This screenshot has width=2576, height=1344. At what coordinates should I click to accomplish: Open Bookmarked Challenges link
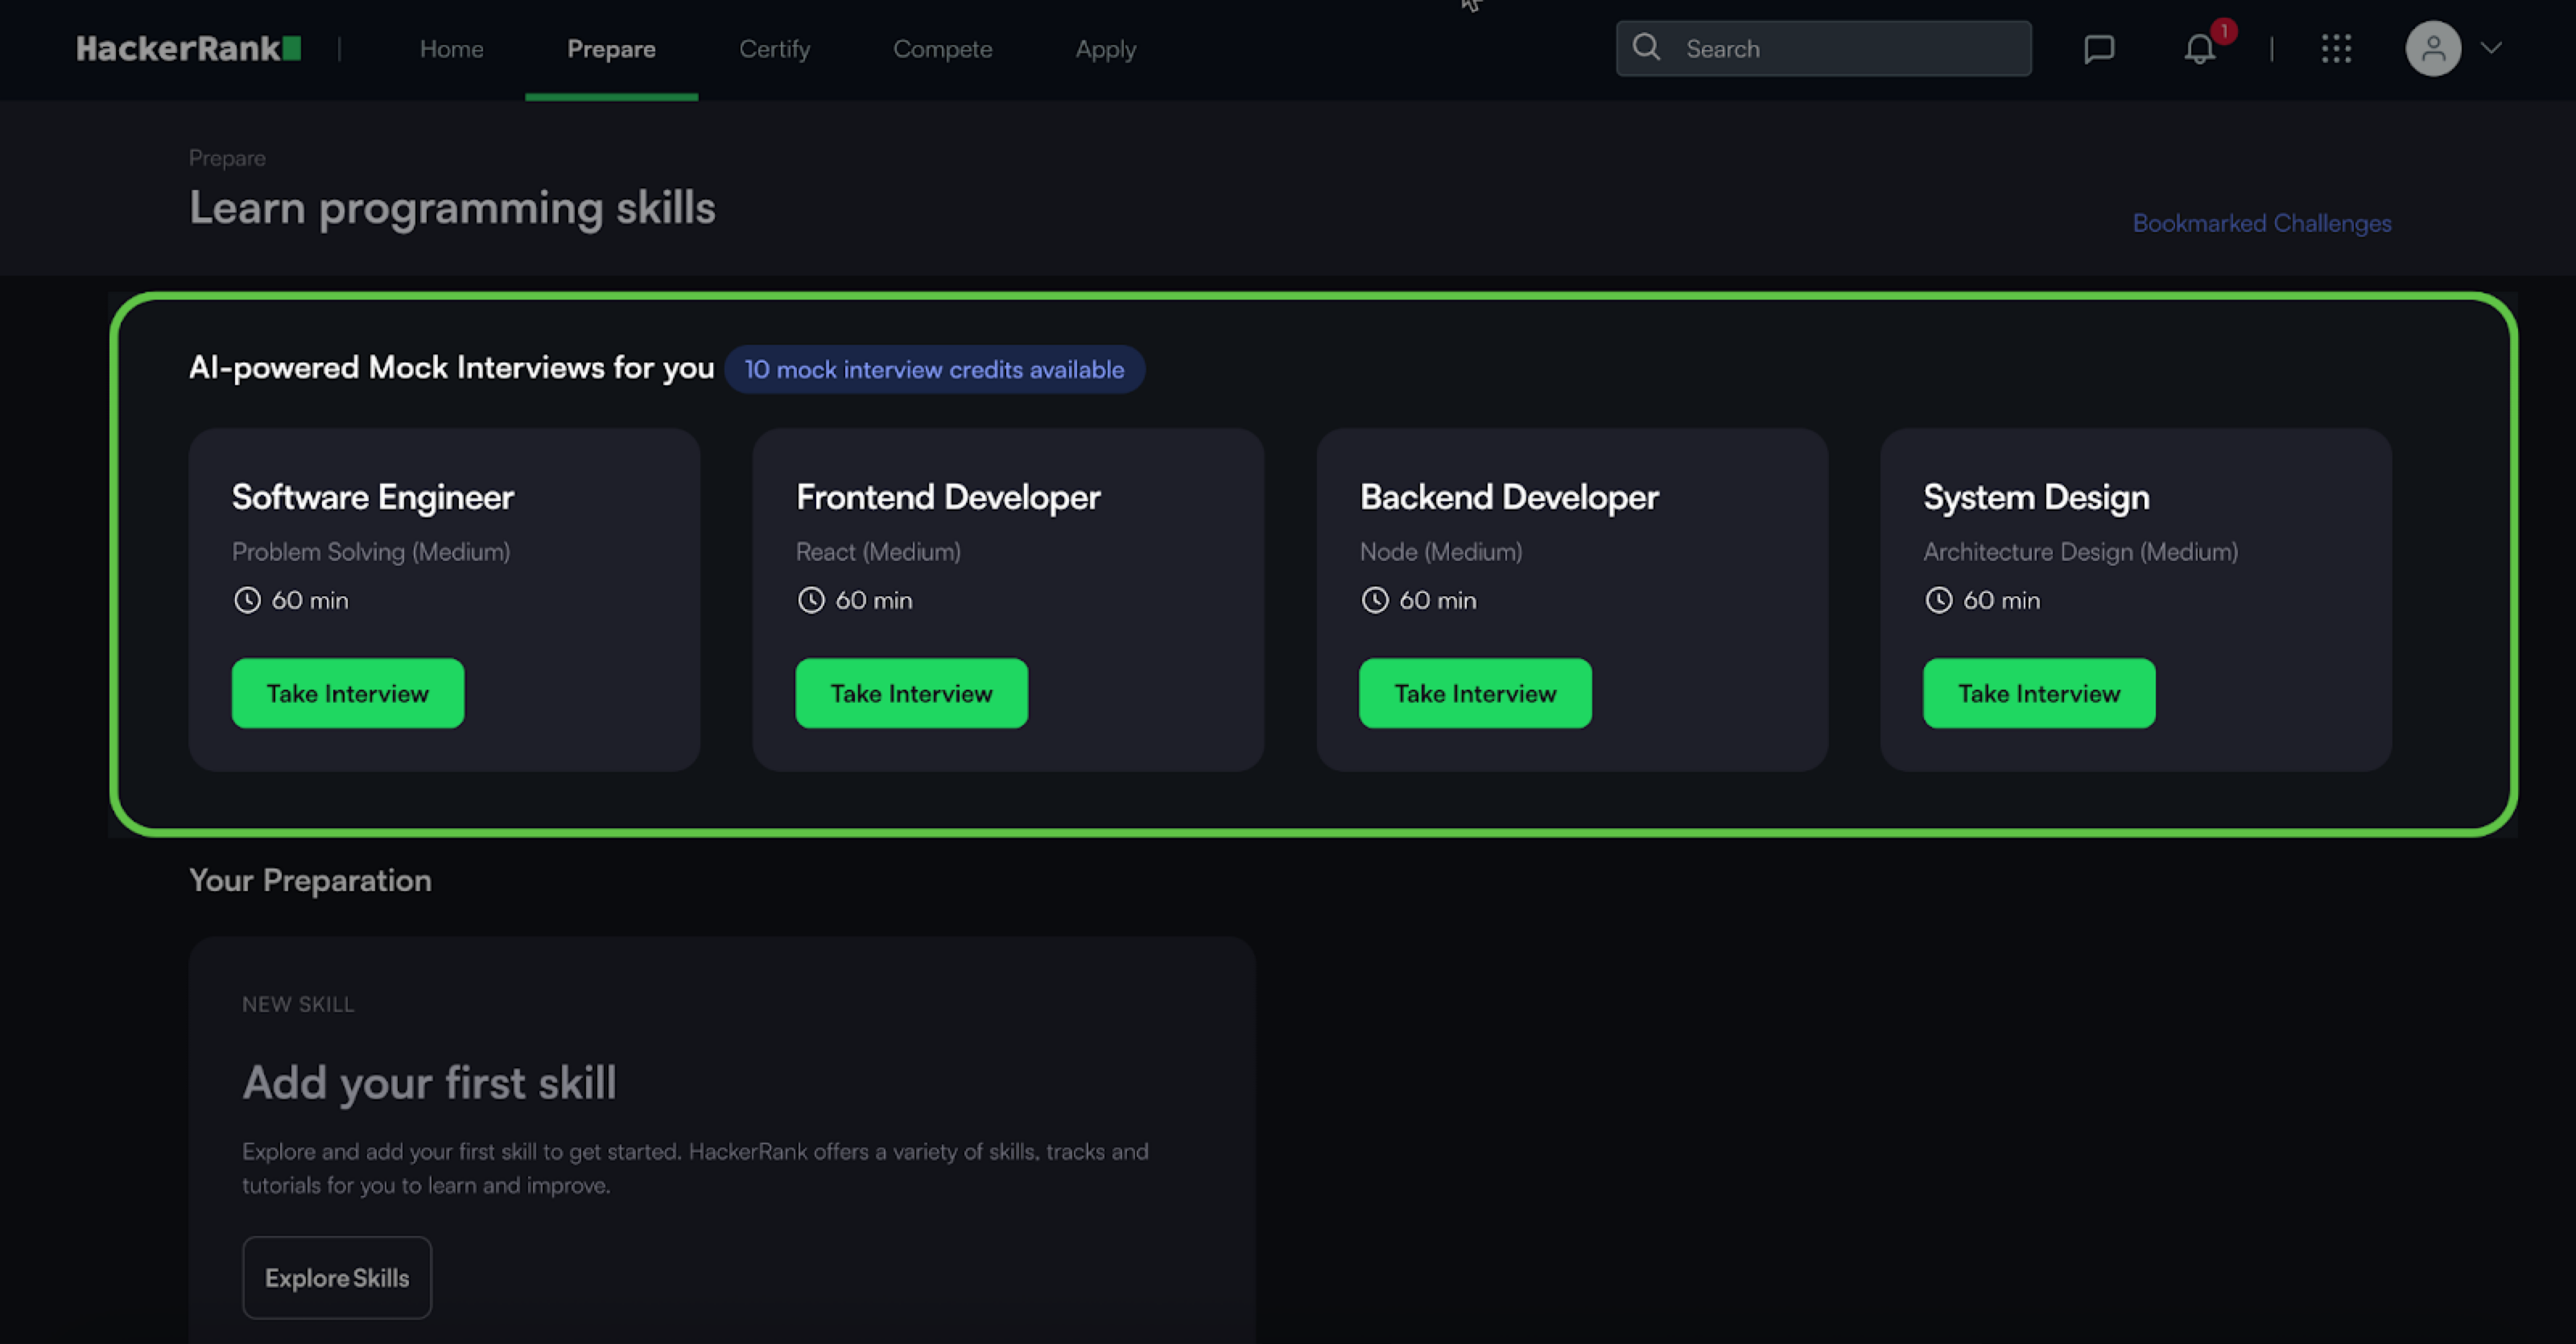2261,223
